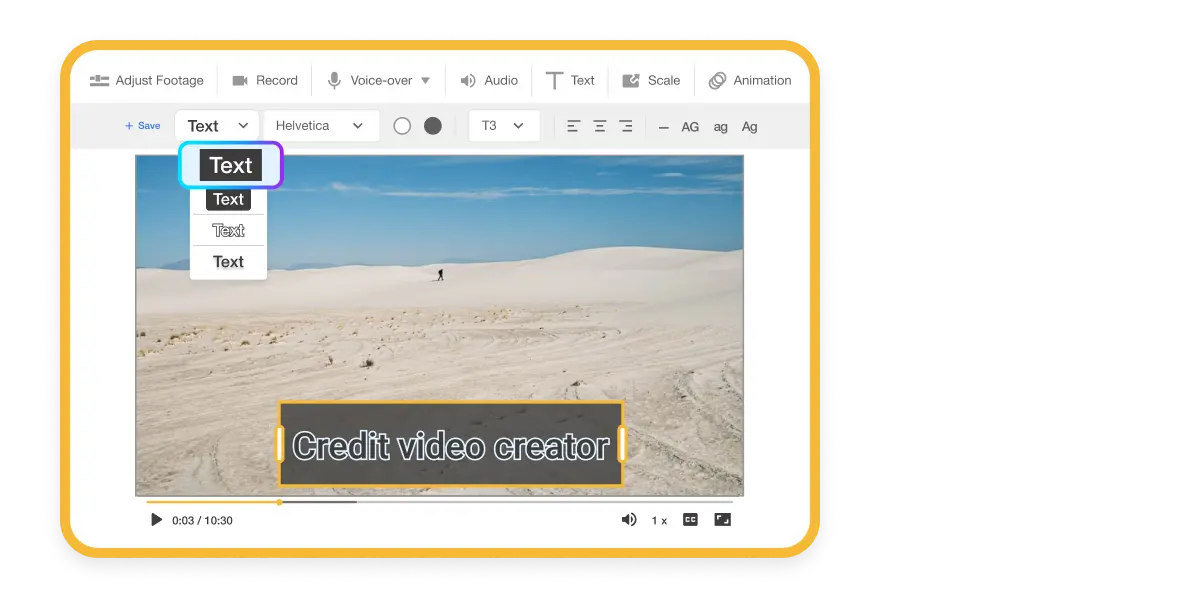The width and height of the screenshot is (1200, 598).
Task: Mute the video volume
Action: 628,519
